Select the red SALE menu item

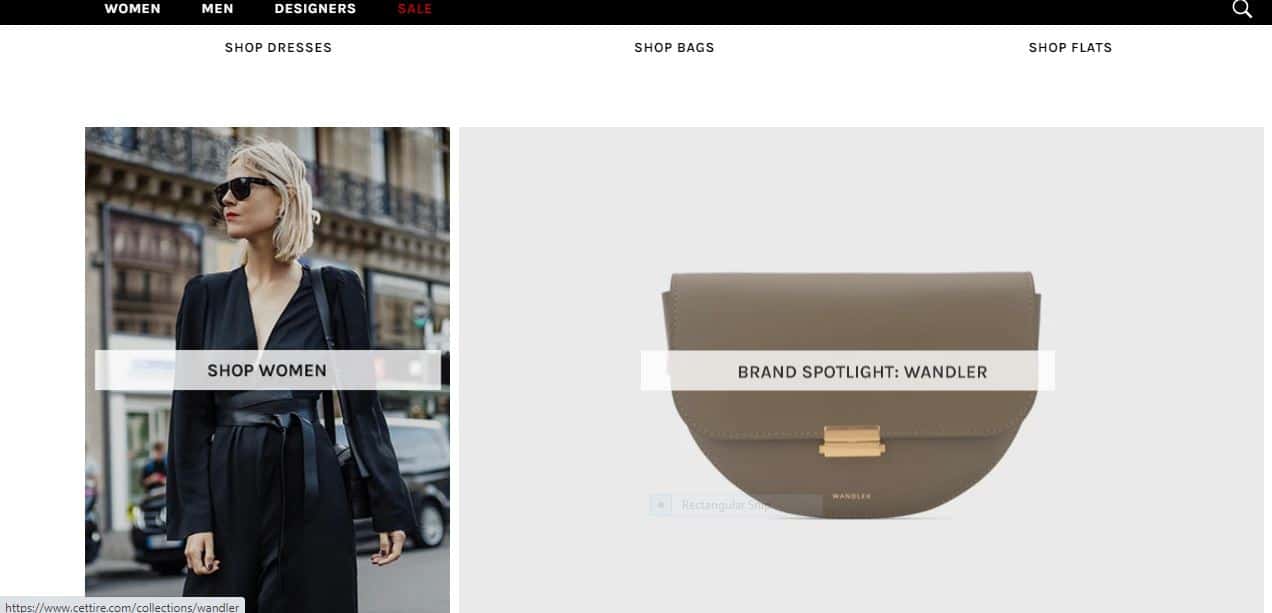point(415,9)
